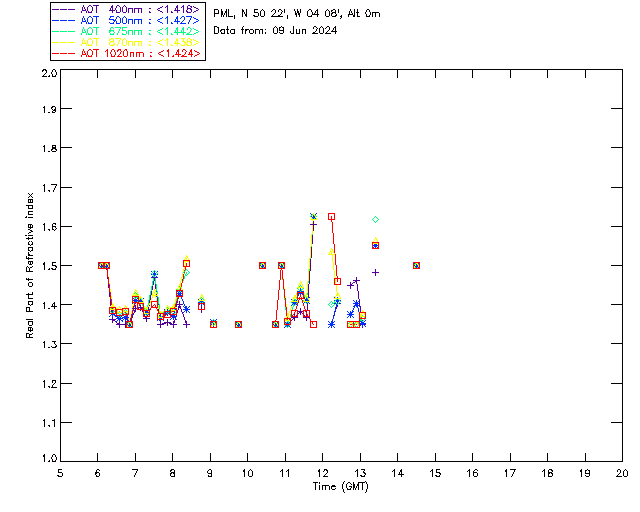Click the first data point at 6 GMT
The width and height of the screenshot is (640, 512).
101,265
